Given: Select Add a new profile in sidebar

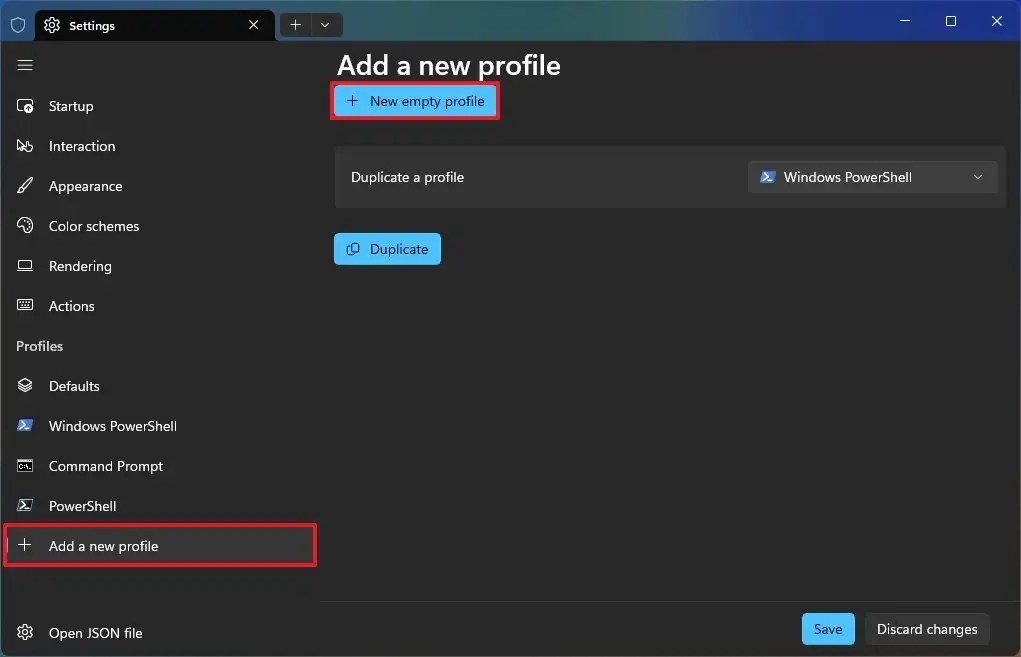Looking at the screenshot, I should (103, 546).
